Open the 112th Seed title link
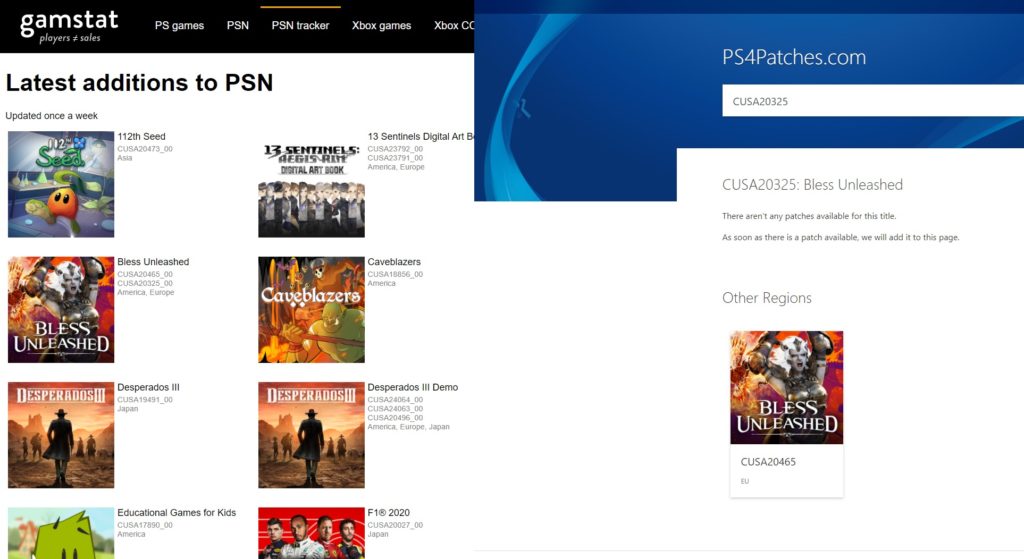 click(141, 136)
